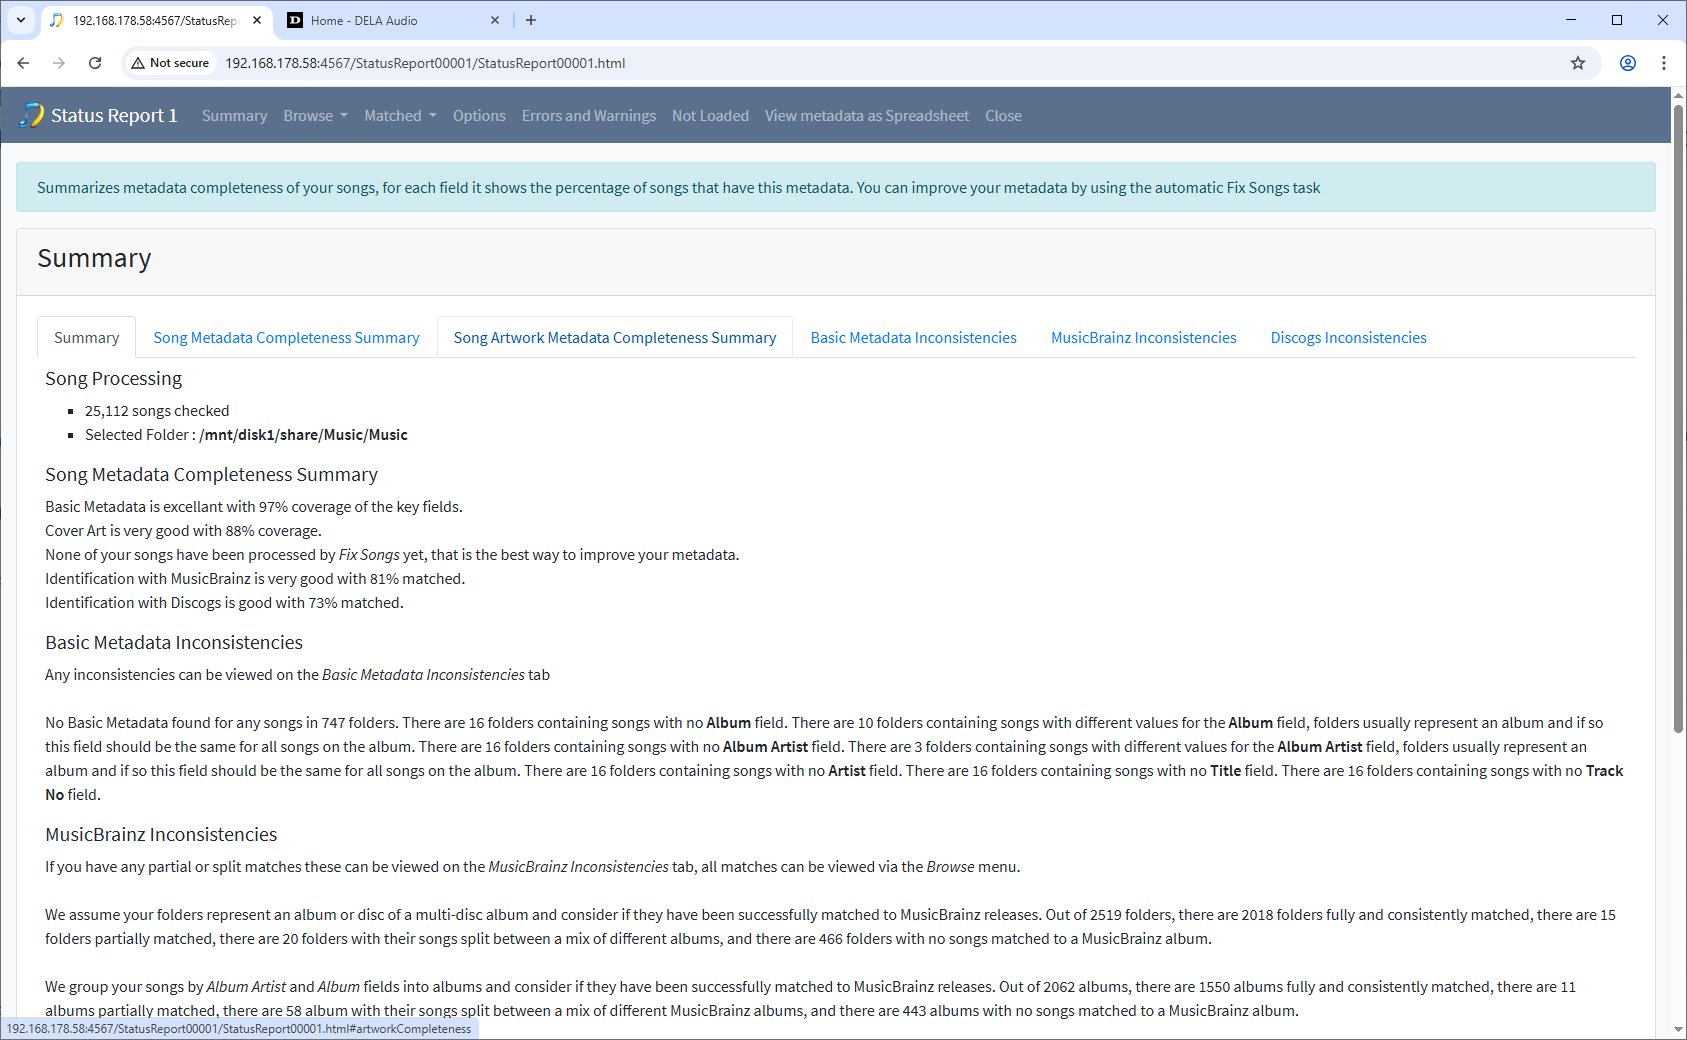
Task: Expand the Matched dropdown menu
Action: click(x=400, y=116)
